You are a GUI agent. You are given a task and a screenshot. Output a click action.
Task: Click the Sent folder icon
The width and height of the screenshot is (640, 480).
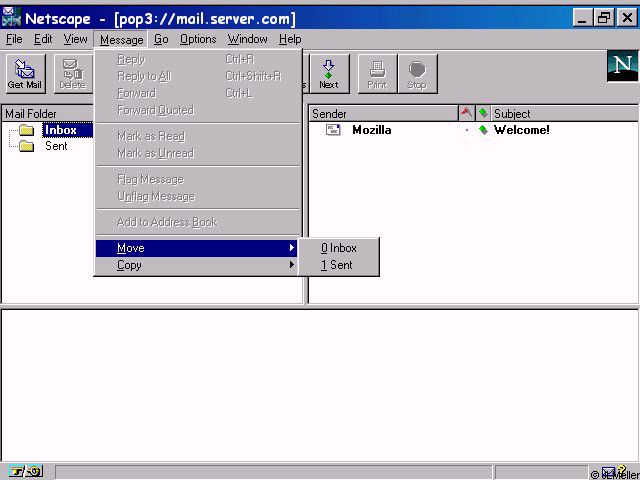27,146
